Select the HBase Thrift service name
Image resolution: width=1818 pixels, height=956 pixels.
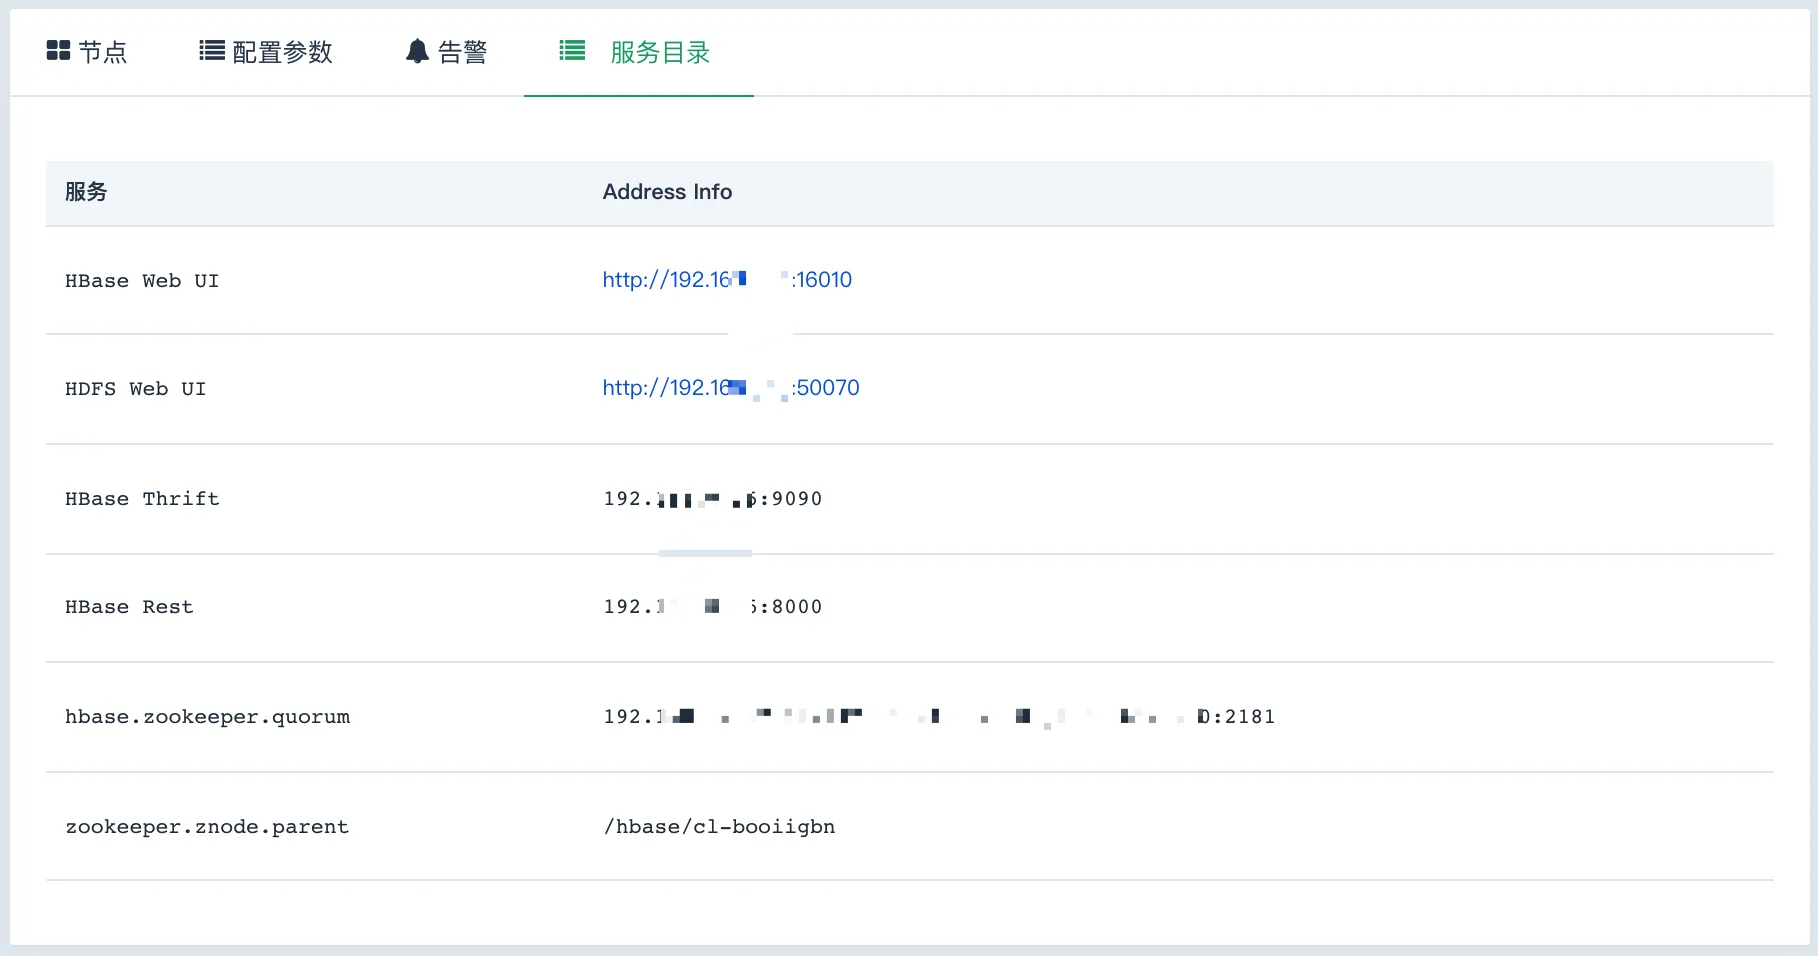[x=142, y=499]
